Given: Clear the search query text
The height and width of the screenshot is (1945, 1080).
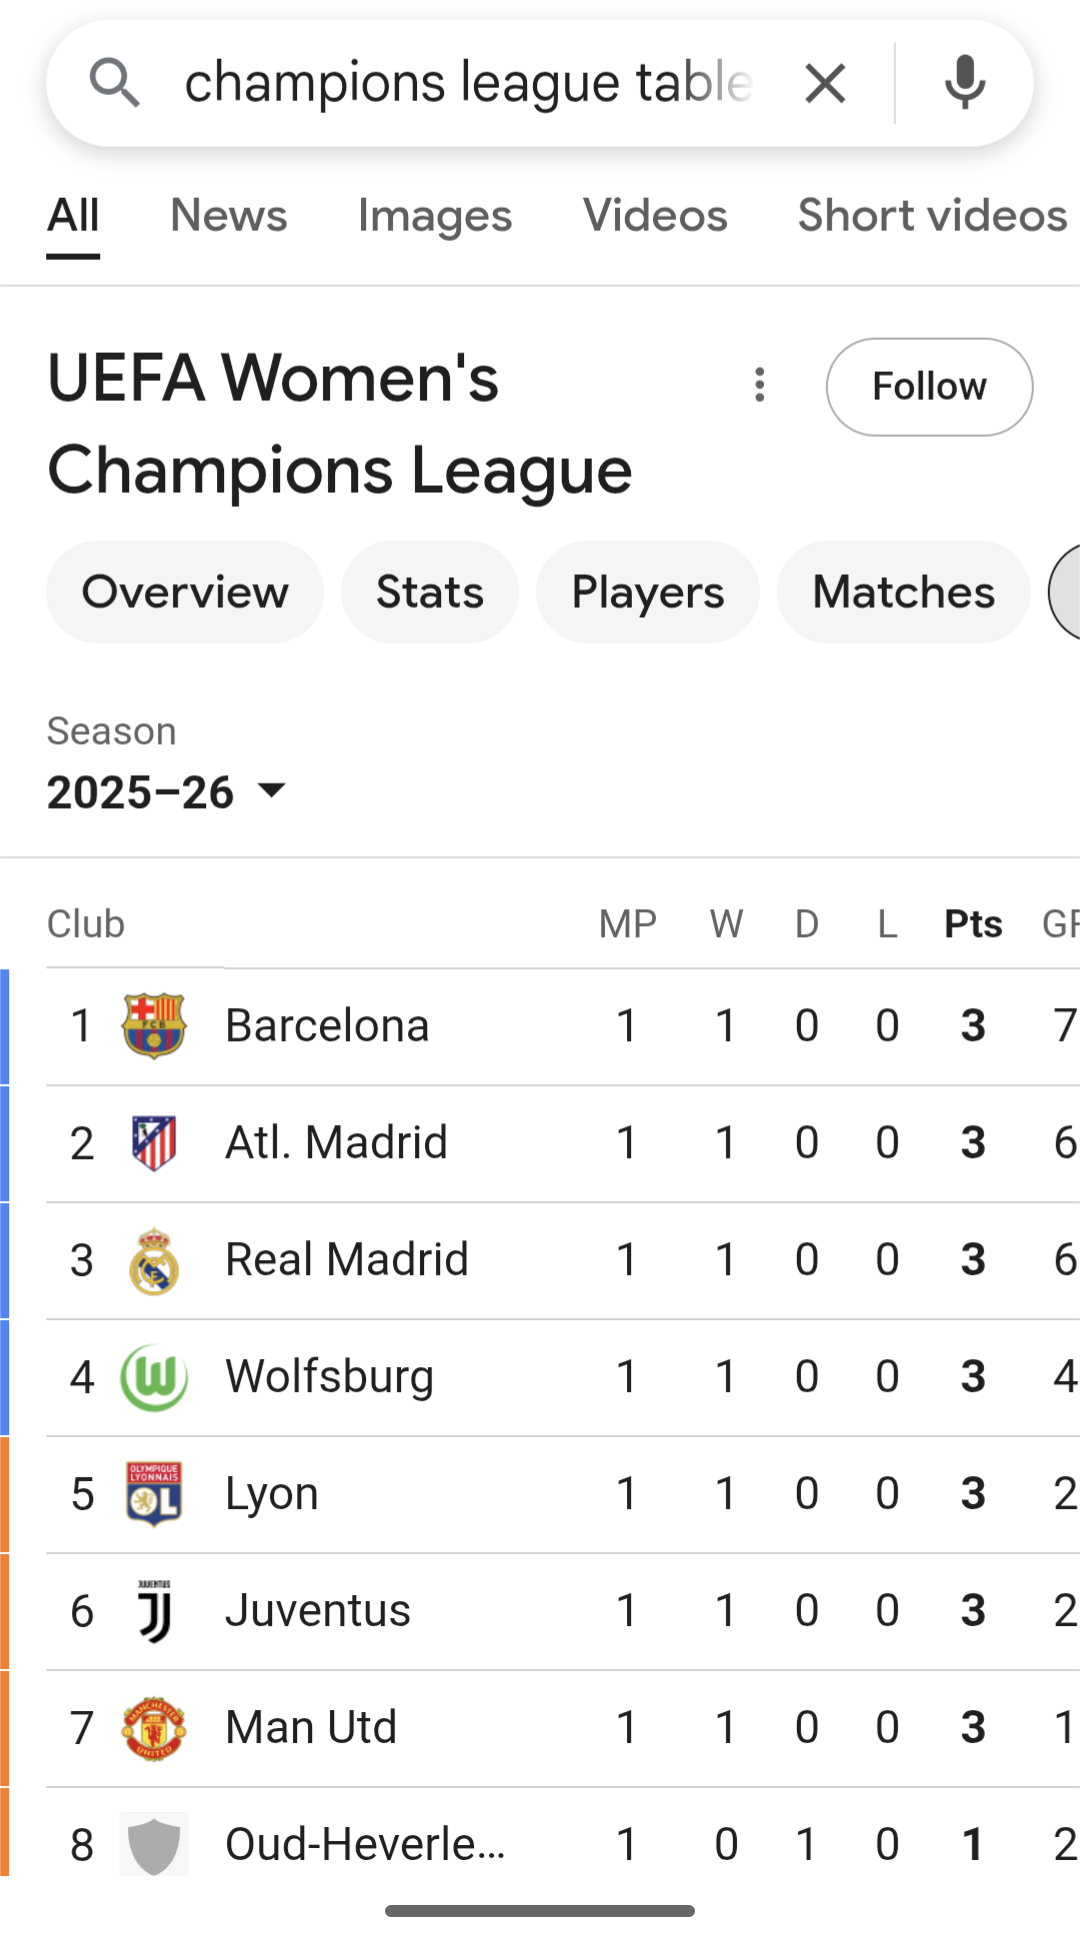Looking at the screenshot, I should [825, 83].
